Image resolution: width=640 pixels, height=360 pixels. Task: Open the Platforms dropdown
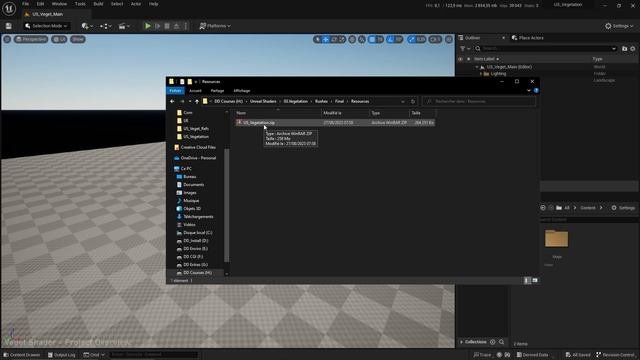[215, 26]
